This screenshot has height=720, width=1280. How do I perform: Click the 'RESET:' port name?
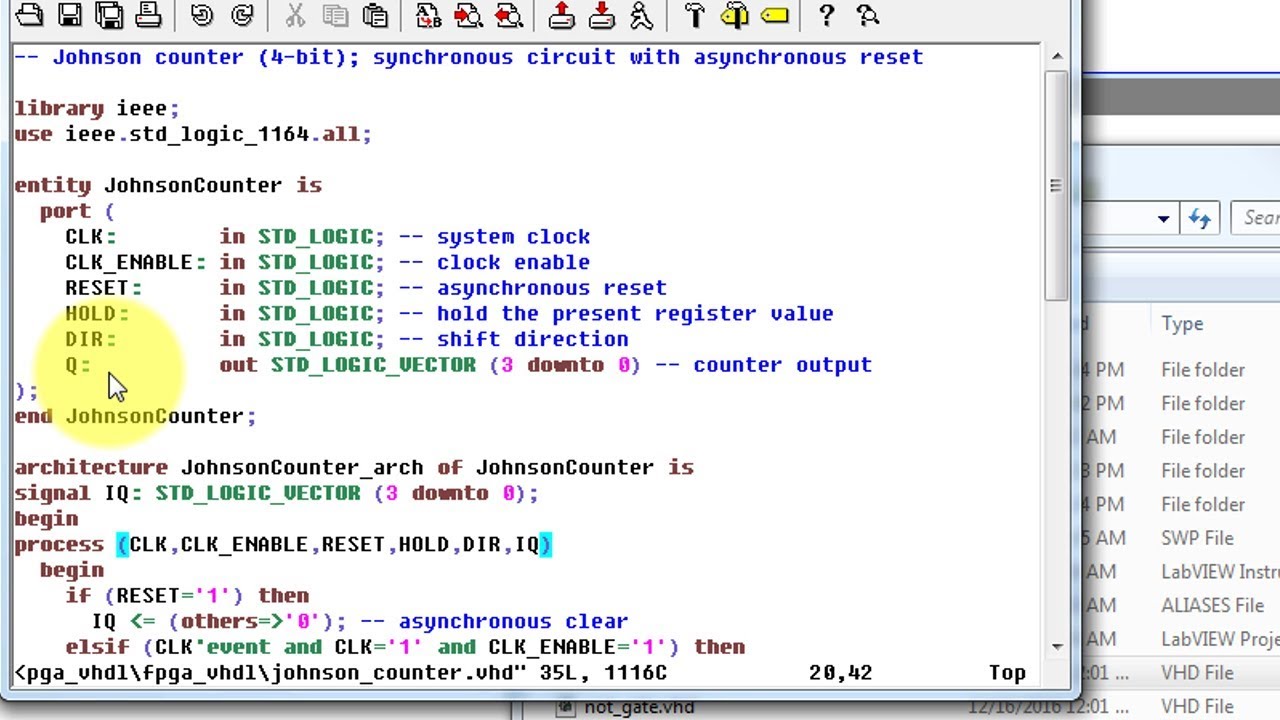[104, 288]
